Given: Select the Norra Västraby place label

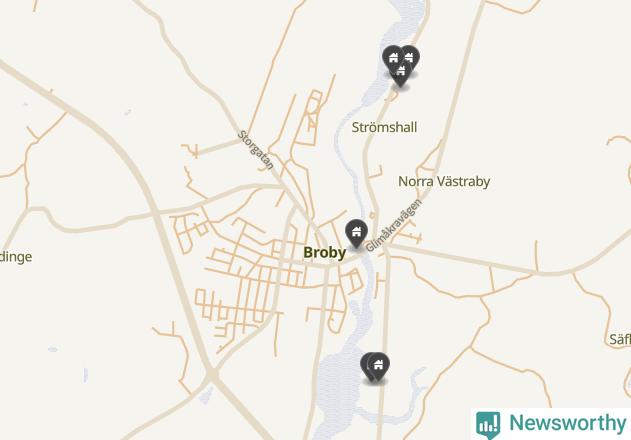Looking at the screenshot, I should pos(444,182).
